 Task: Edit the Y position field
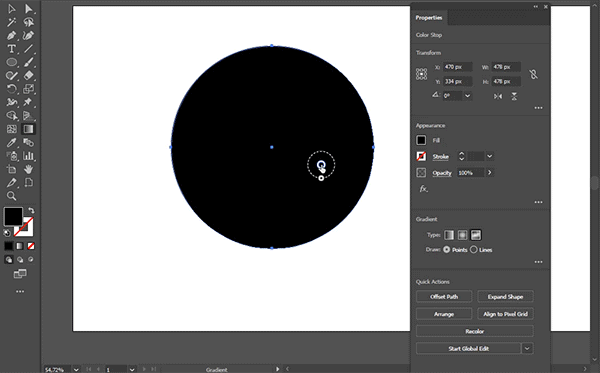click(457, 81)
